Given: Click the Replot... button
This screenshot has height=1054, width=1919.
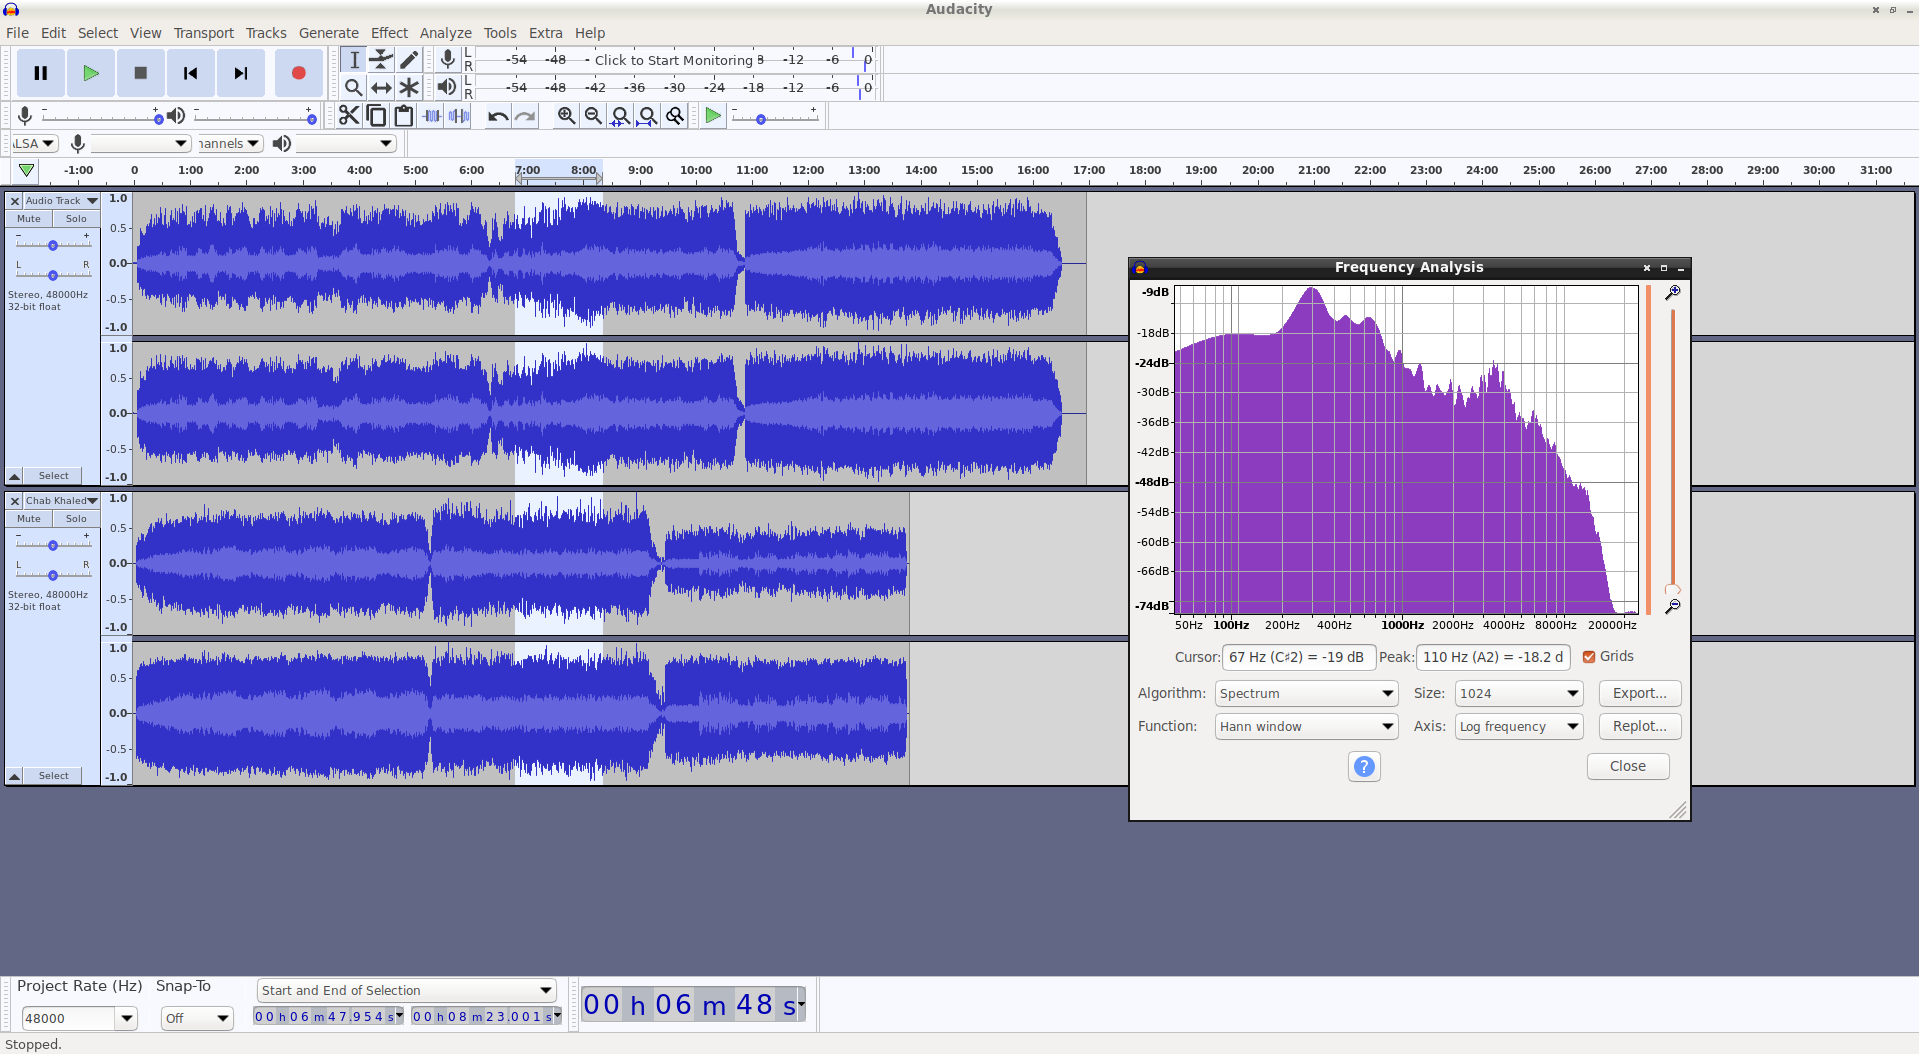Looking at the screenshot, I should coord(1639,727).
